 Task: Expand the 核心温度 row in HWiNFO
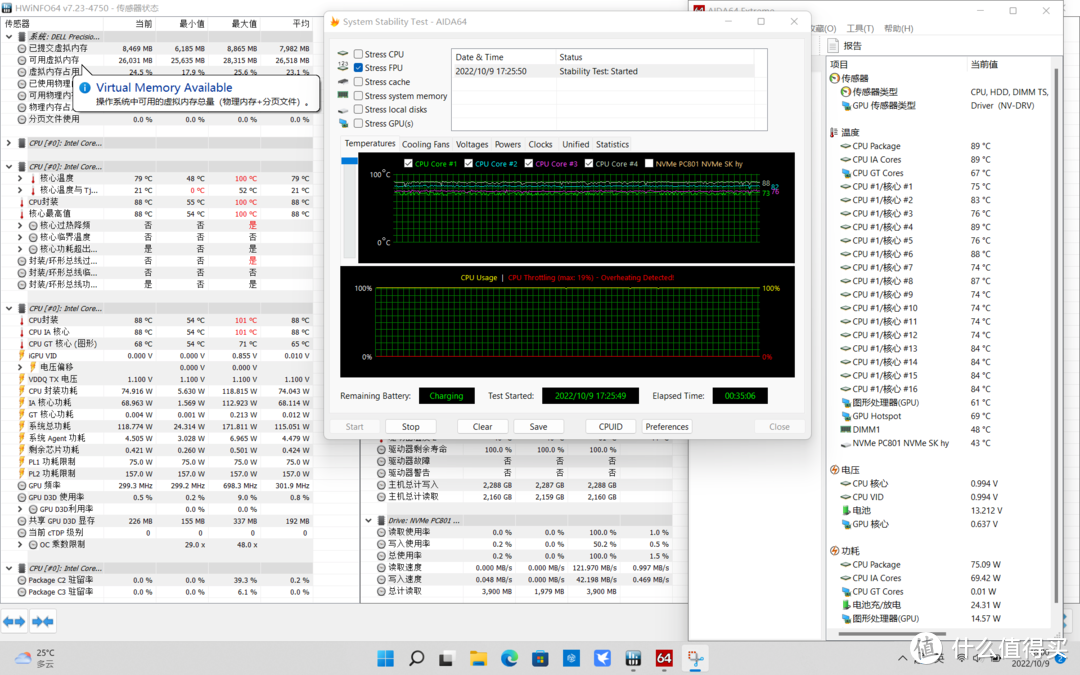pyautogui.click(x=20, y=178)
